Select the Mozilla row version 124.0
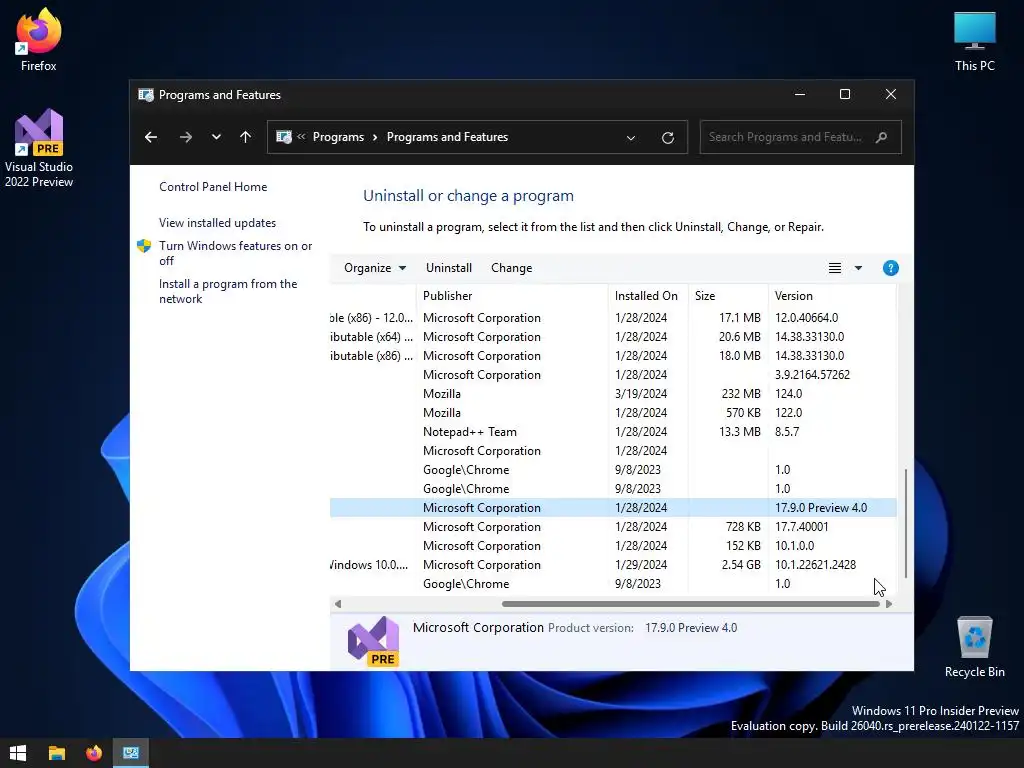Screen dimensions: 1024x768 pos(613,394)
